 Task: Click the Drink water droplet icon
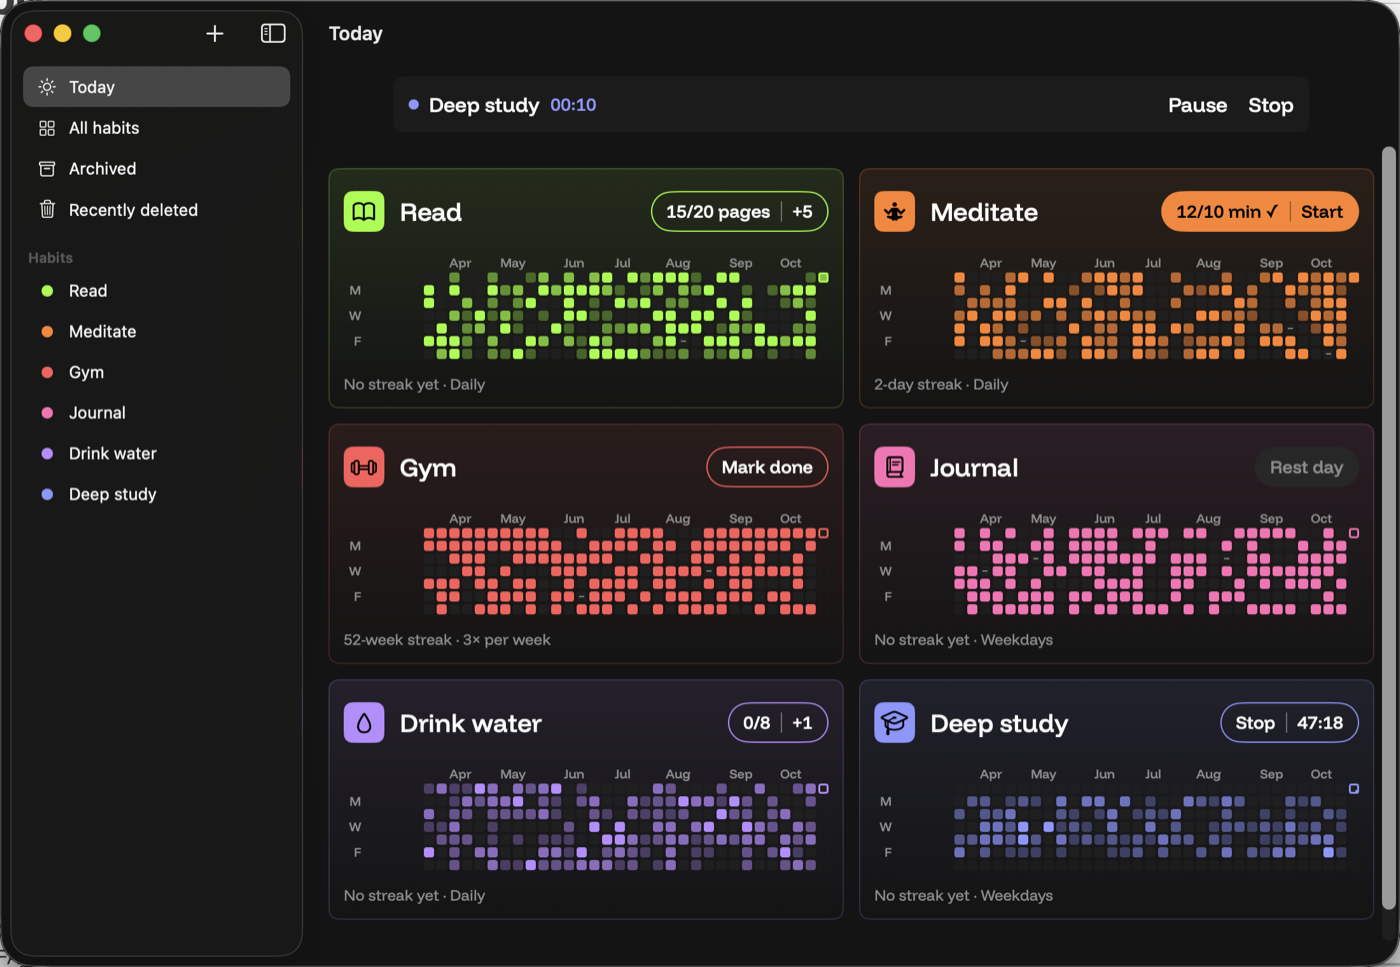pos(364,723)
